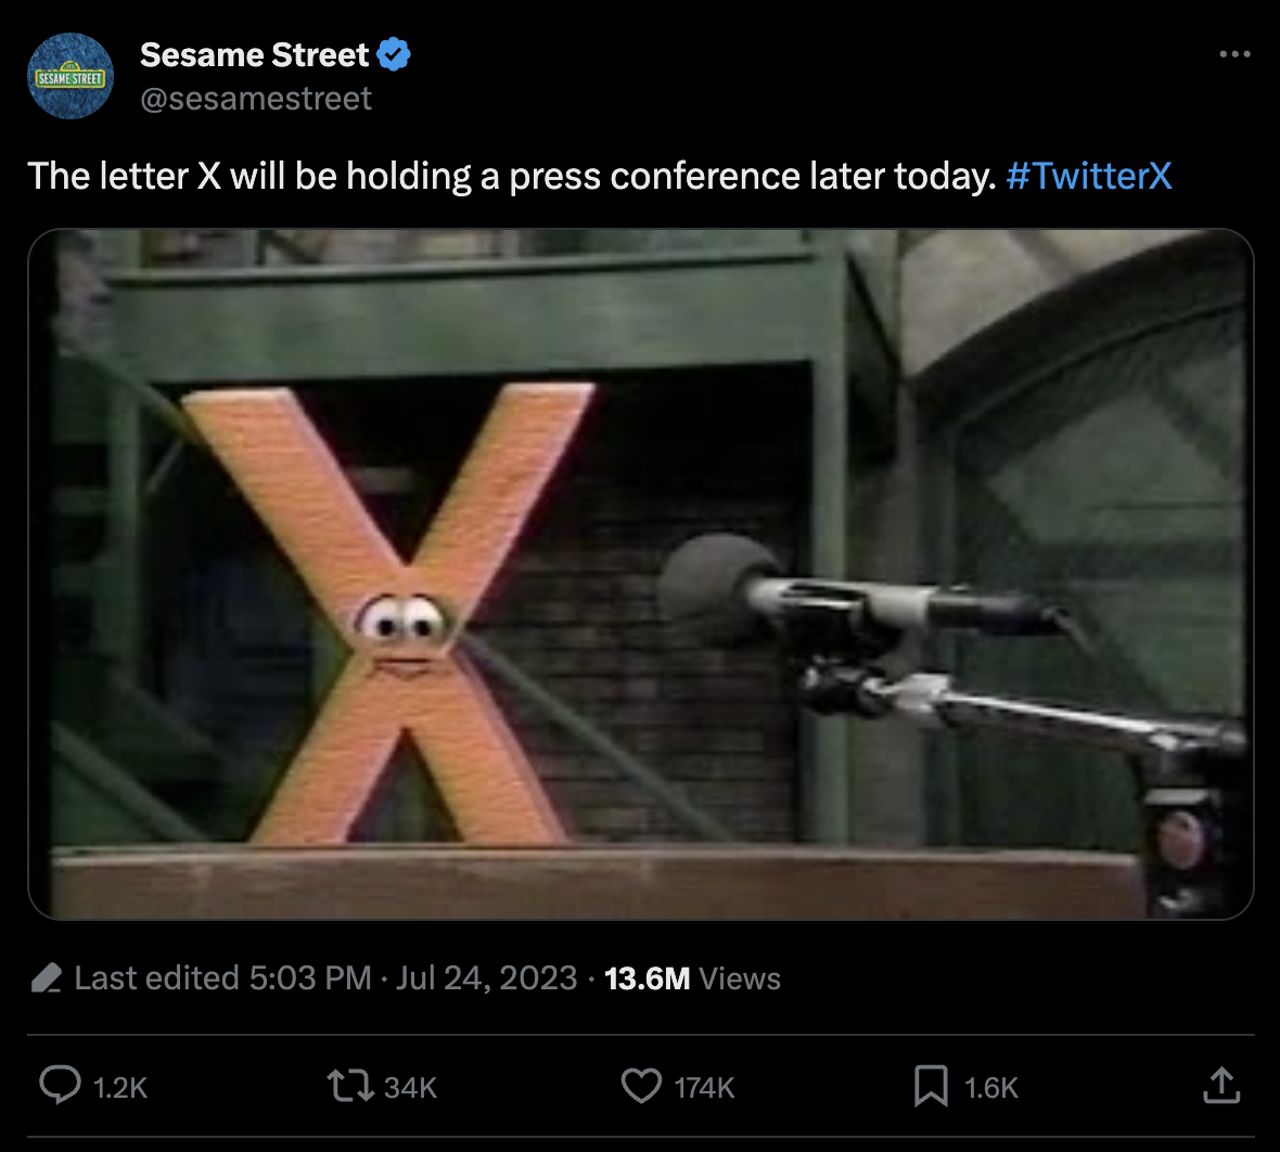Click the 34K reposts count
Screen dimensions: 1280x1152
click(410, 1088)
